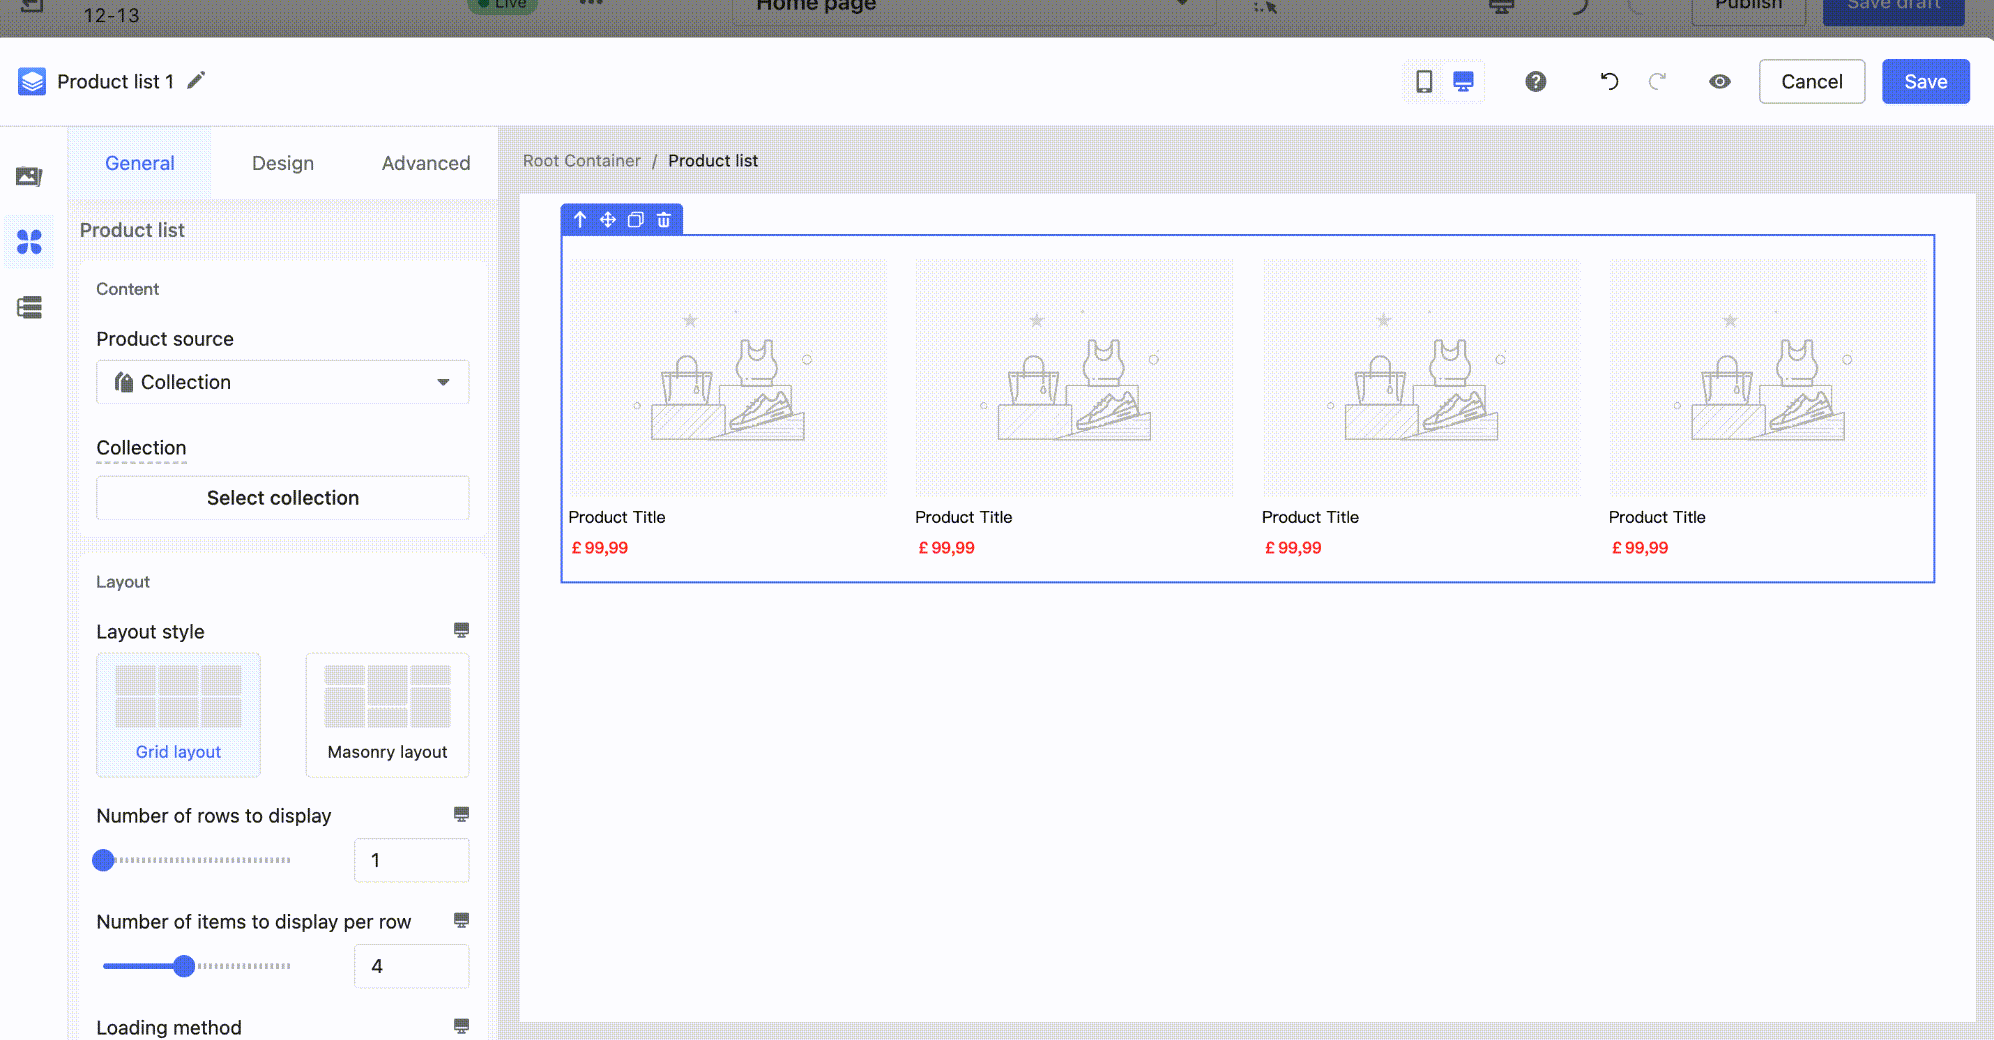Switch to mobile device preview

click(1424, 81)
